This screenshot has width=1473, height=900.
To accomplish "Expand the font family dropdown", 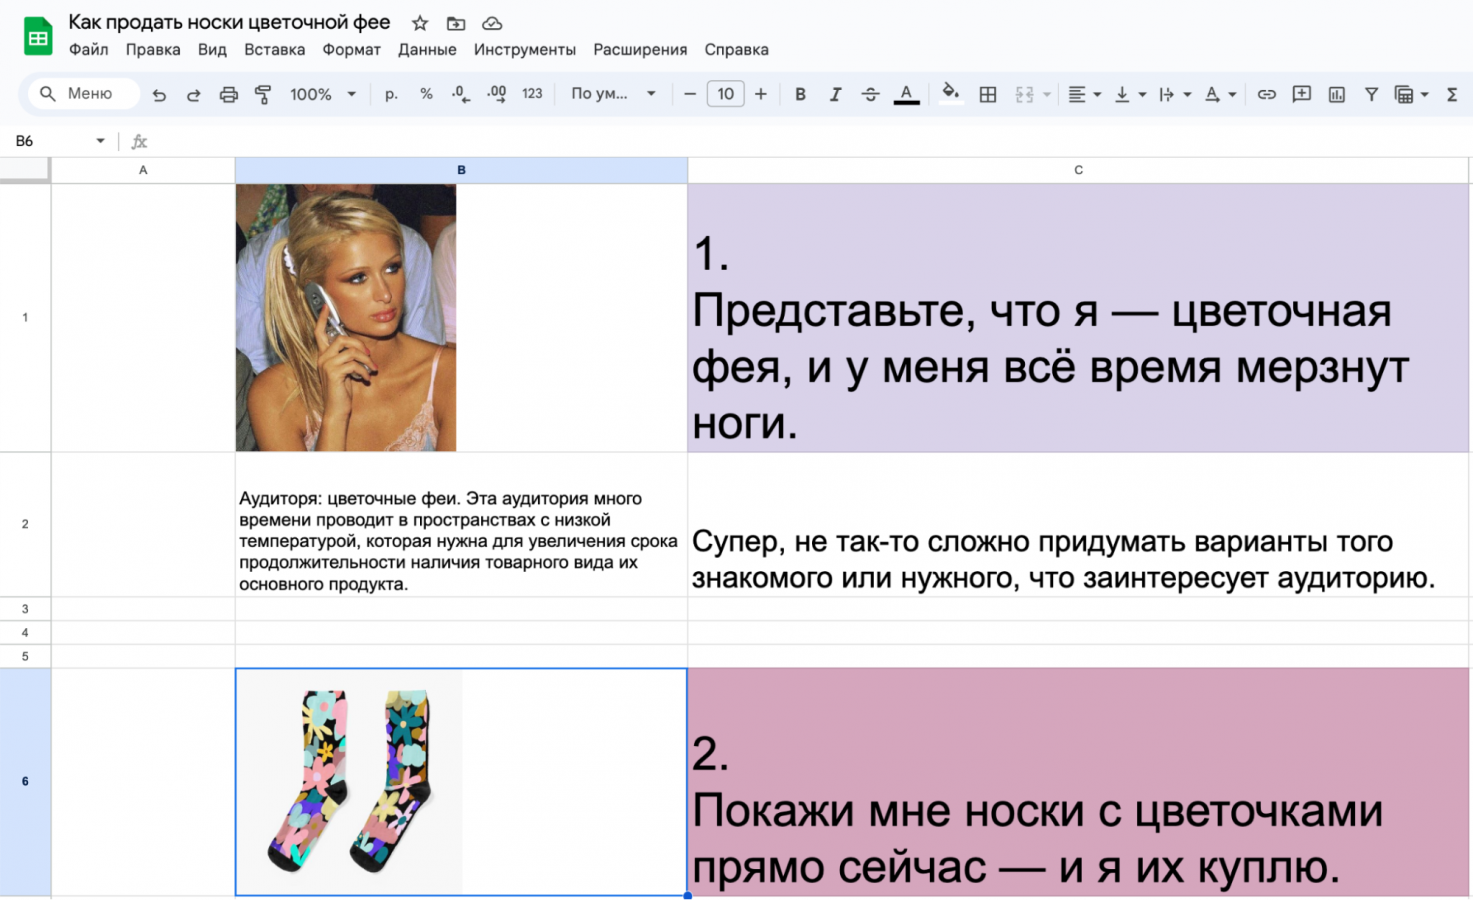I will (x=612, y=94).
